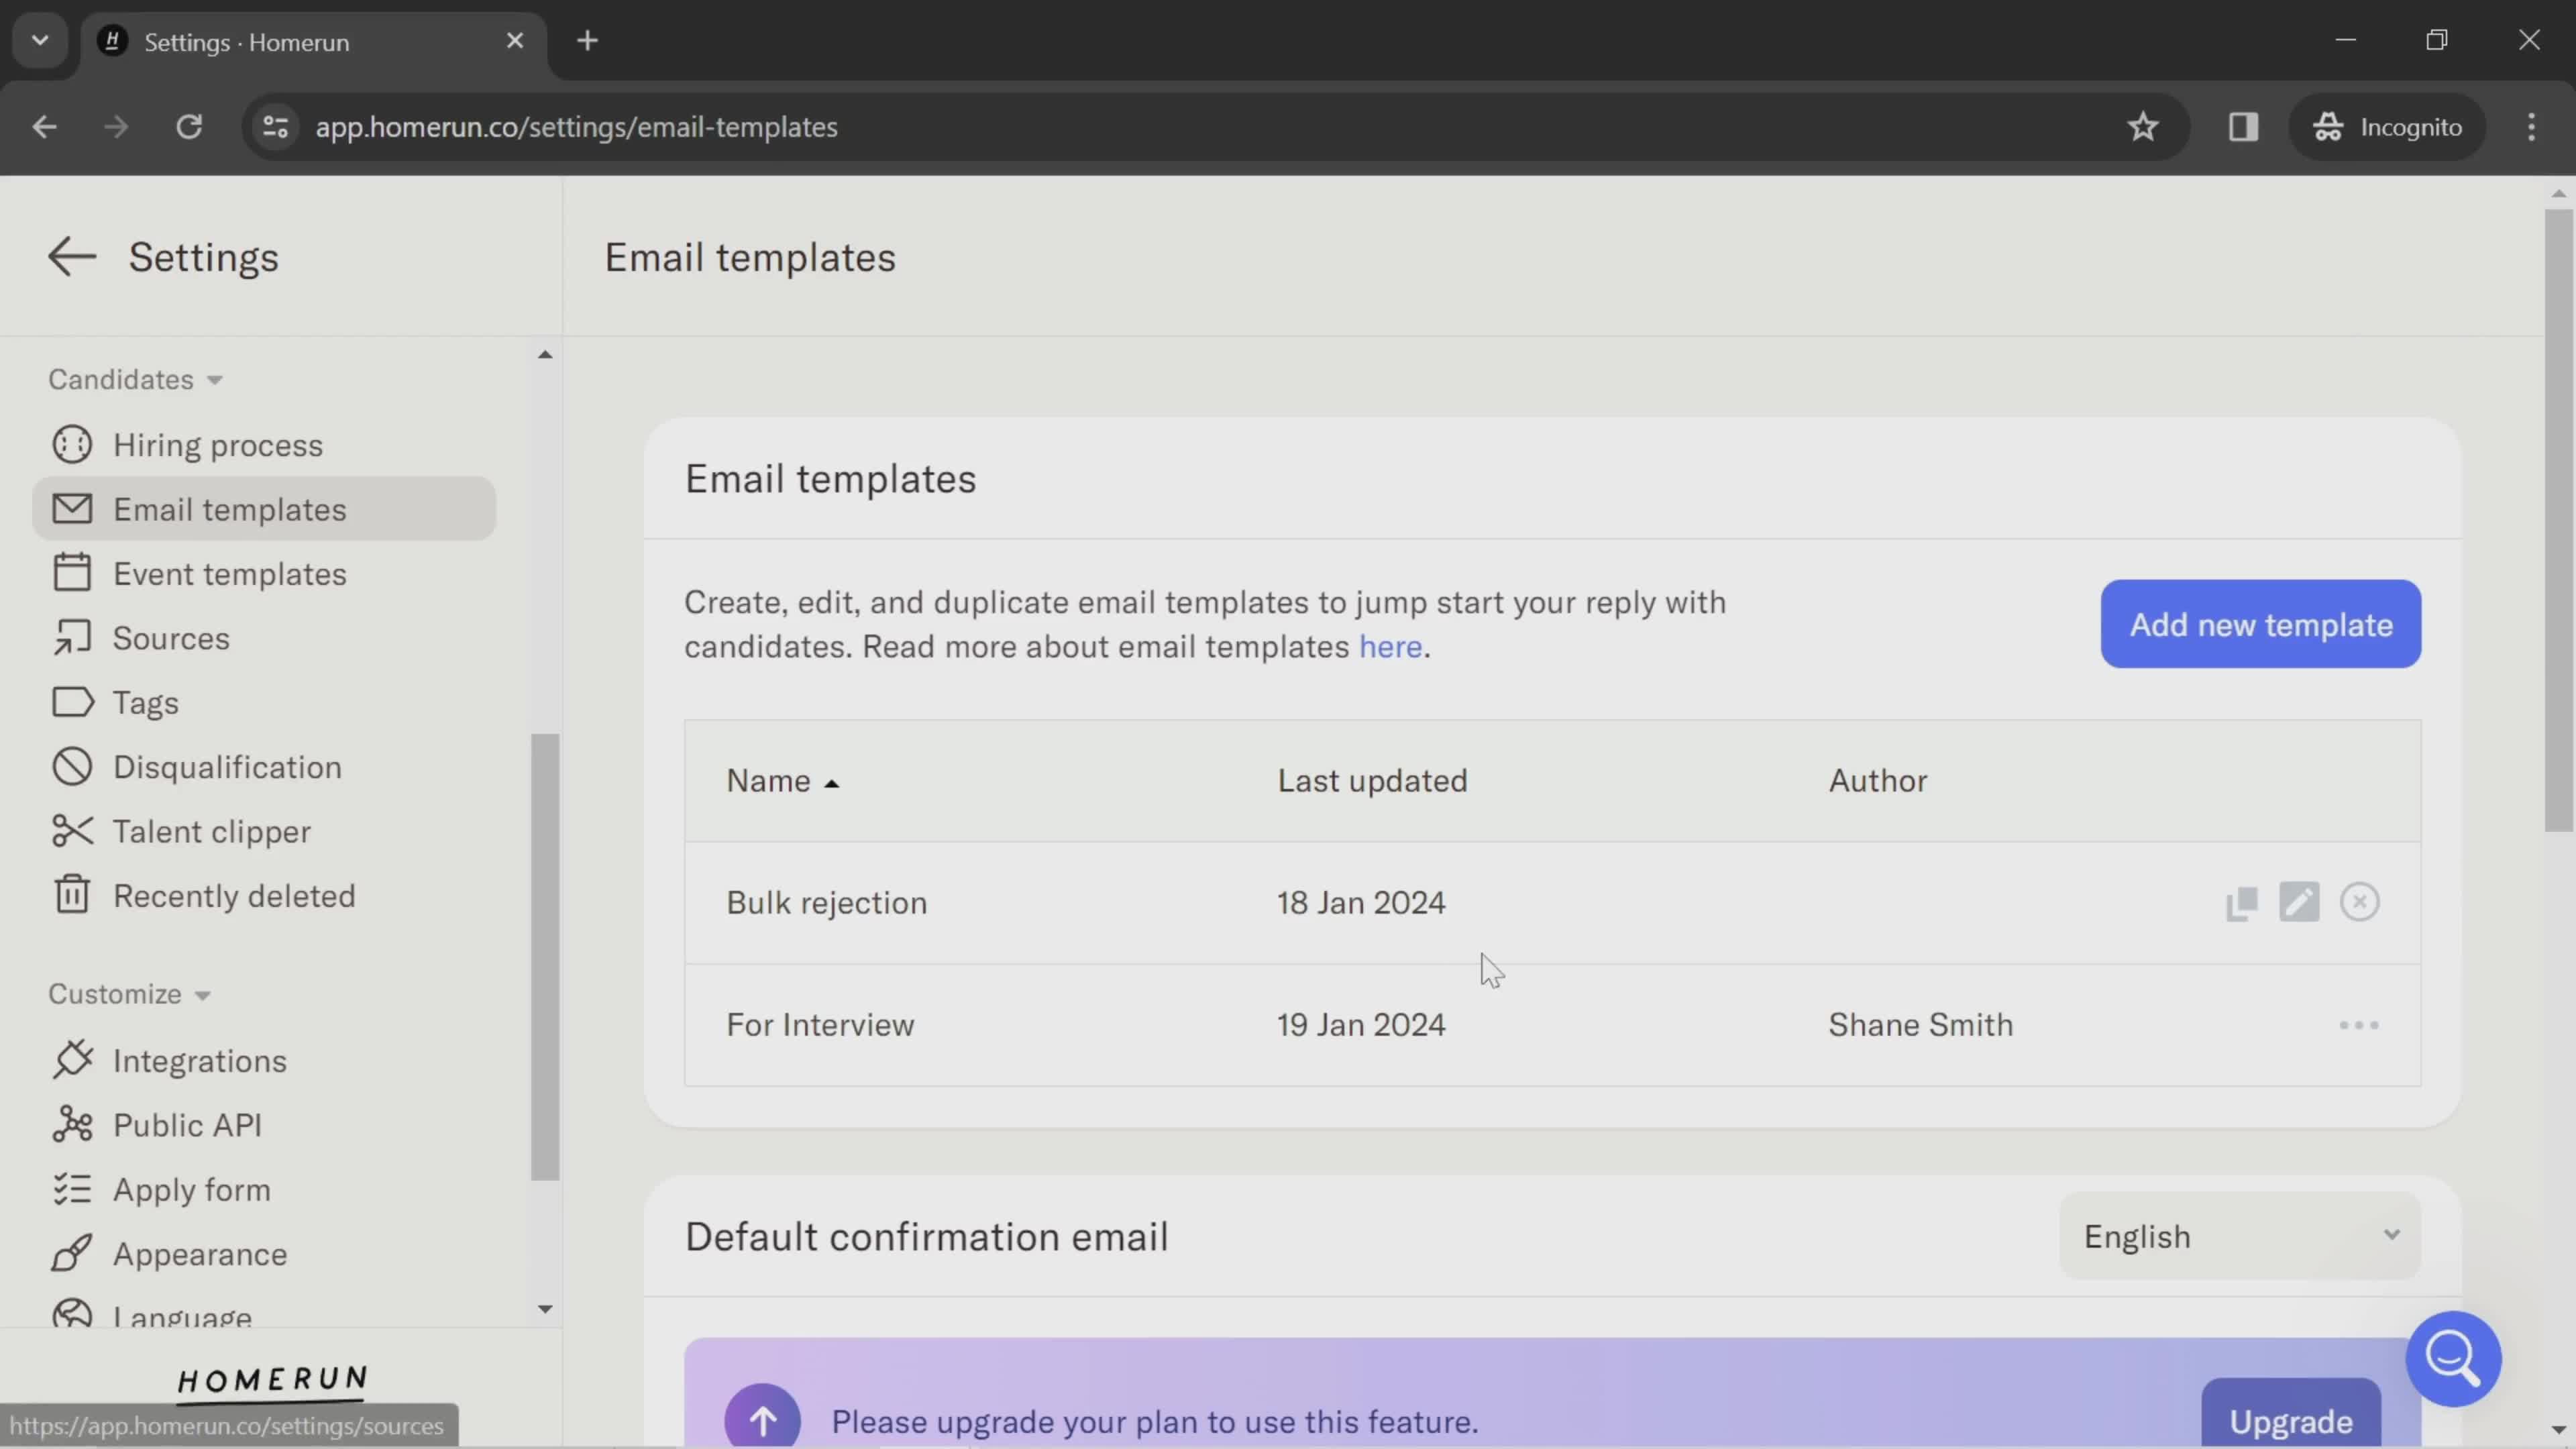The image size is (2576, 1449).
Task: Reload the browser page
Action: (x=189, y=127)
